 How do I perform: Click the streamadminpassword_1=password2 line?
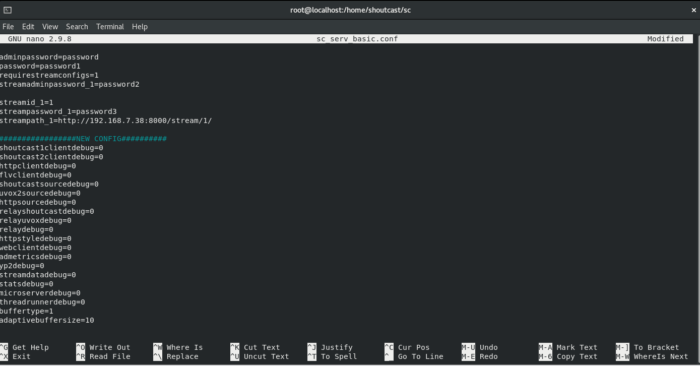(x=70, y=84)
